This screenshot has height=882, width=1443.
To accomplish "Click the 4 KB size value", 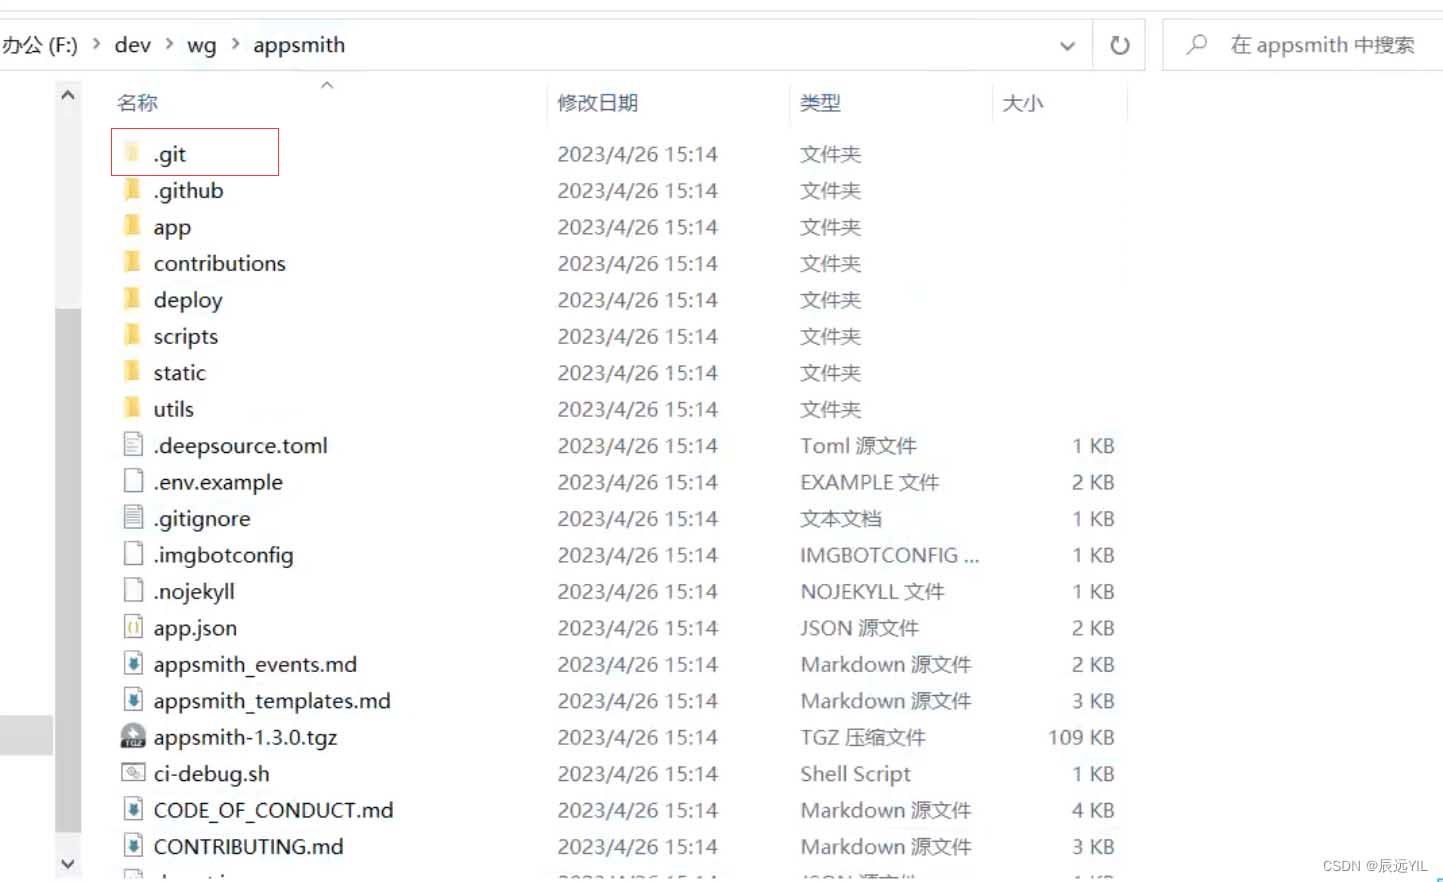I will (x=1093, y=810).
